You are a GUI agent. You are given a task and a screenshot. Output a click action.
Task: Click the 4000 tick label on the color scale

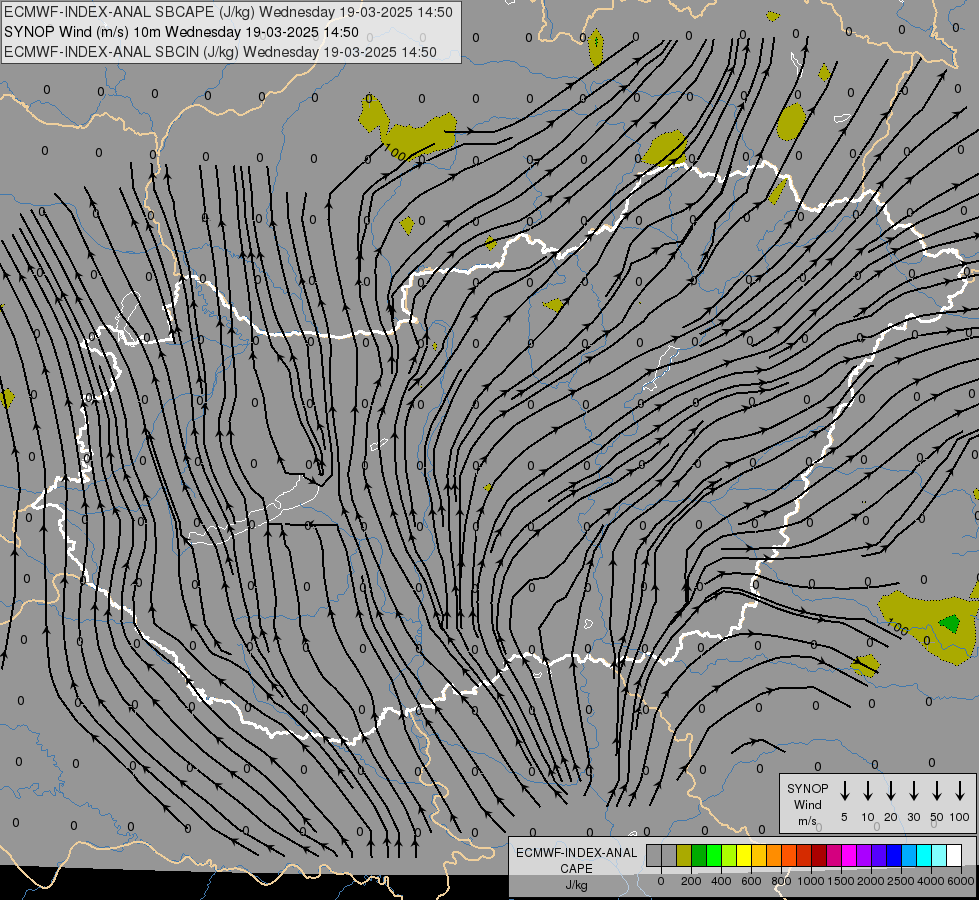(x=931, y=881)
